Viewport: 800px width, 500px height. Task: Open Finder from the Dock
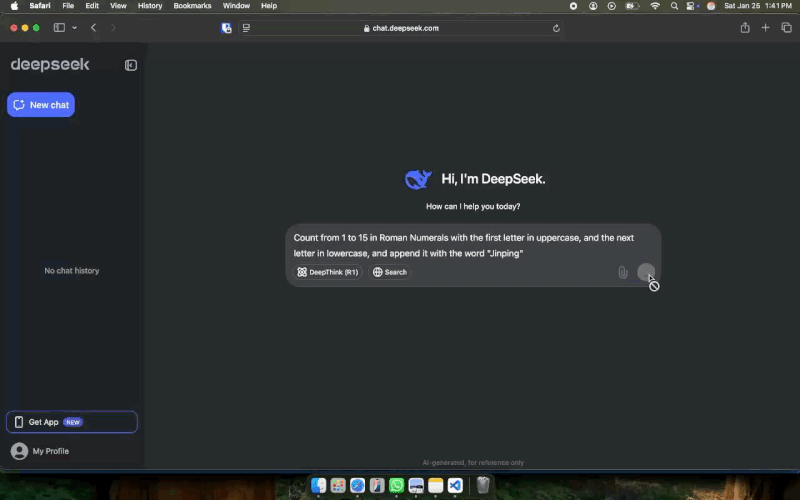coord(318,485)
